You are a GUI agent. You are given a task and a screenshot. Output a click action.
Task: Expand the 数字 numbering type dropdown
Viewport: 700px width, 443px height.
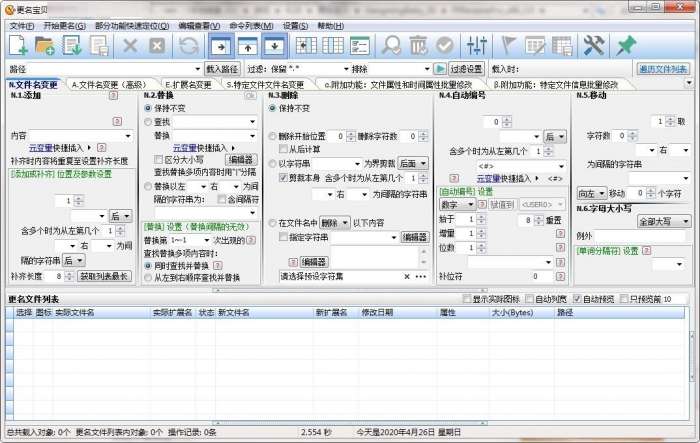click(x=458, y=204)
